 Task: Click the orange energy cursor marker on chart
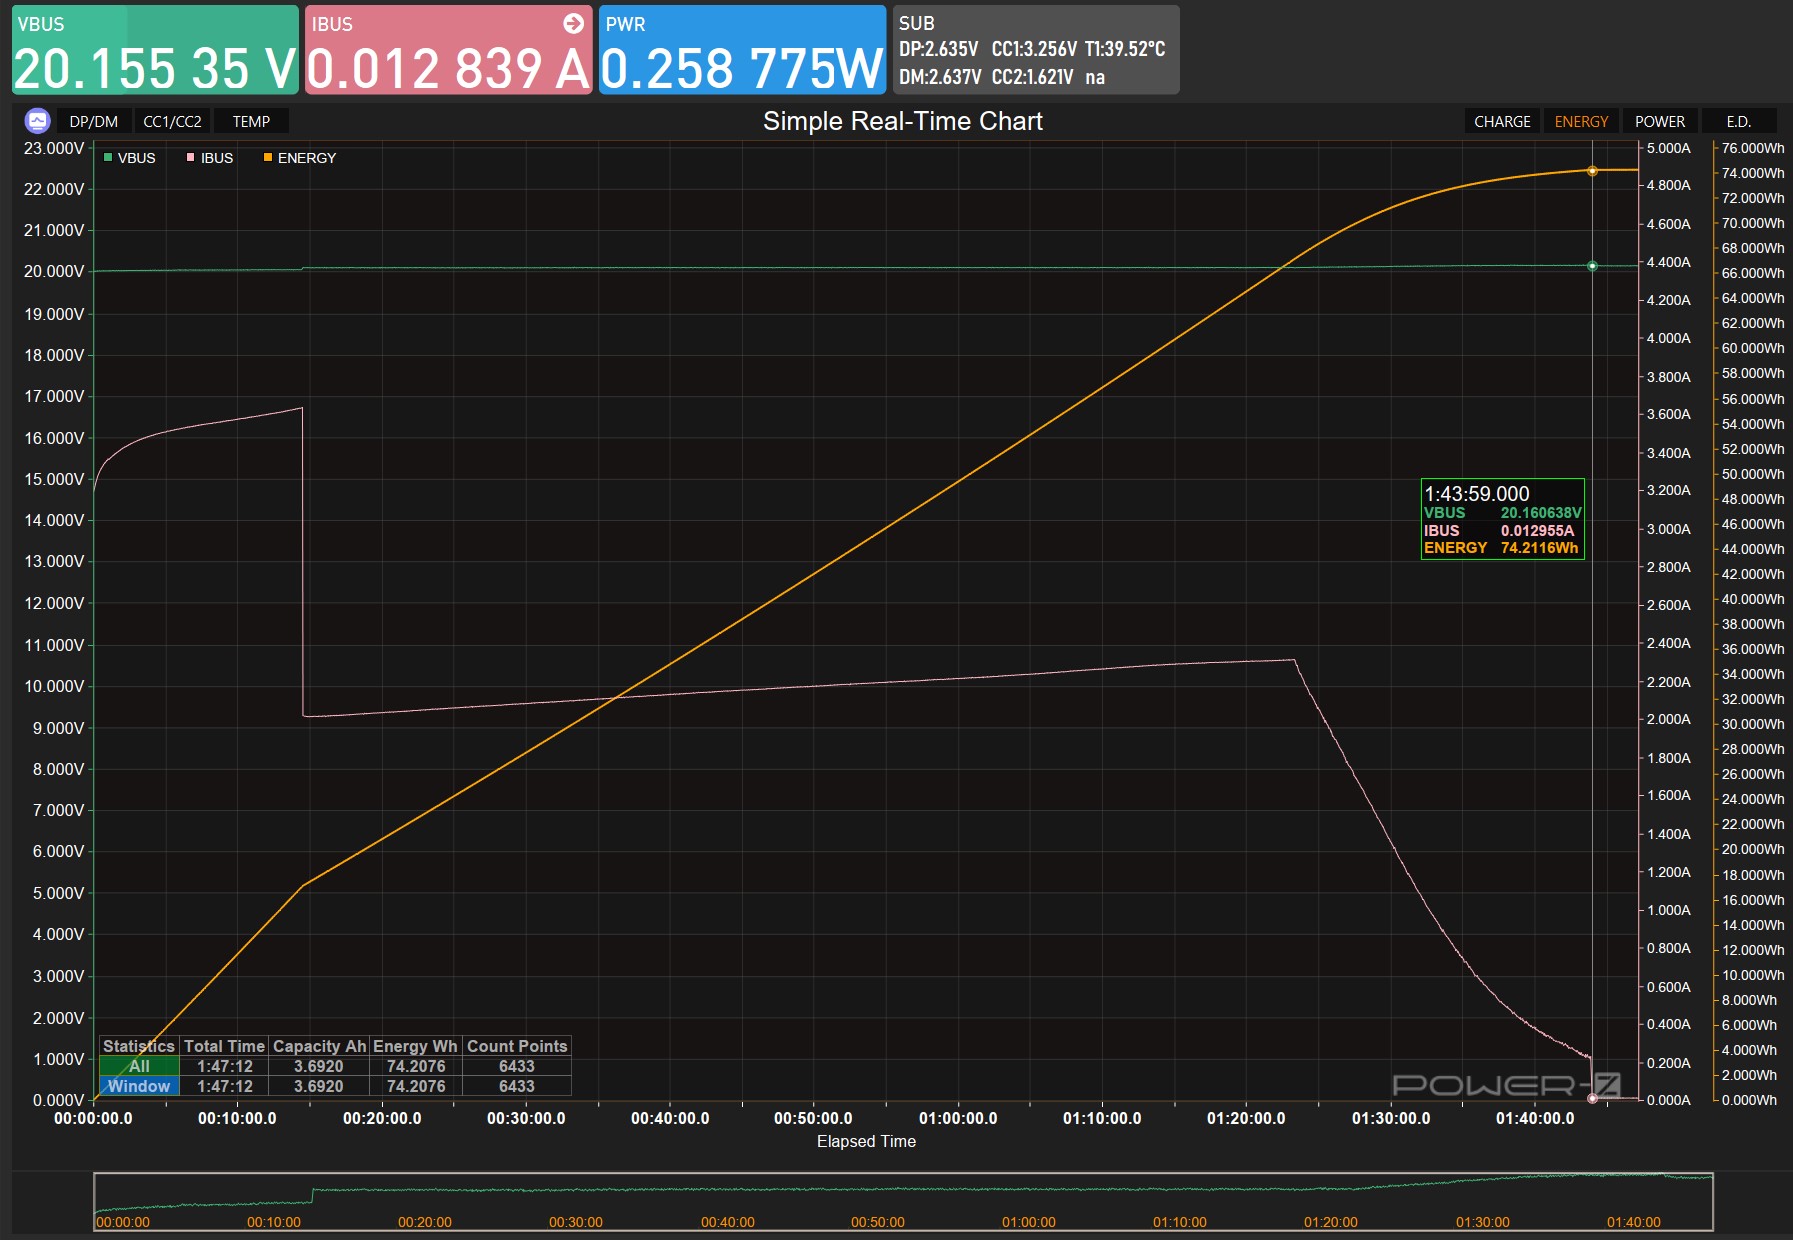(1592, 171)
